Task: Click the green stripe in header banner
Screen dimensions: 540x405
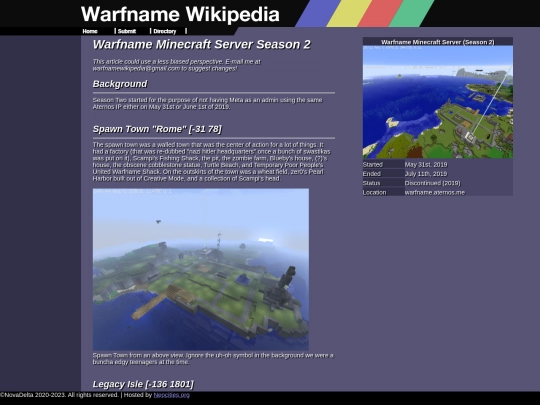Action: tap(412, 13)
